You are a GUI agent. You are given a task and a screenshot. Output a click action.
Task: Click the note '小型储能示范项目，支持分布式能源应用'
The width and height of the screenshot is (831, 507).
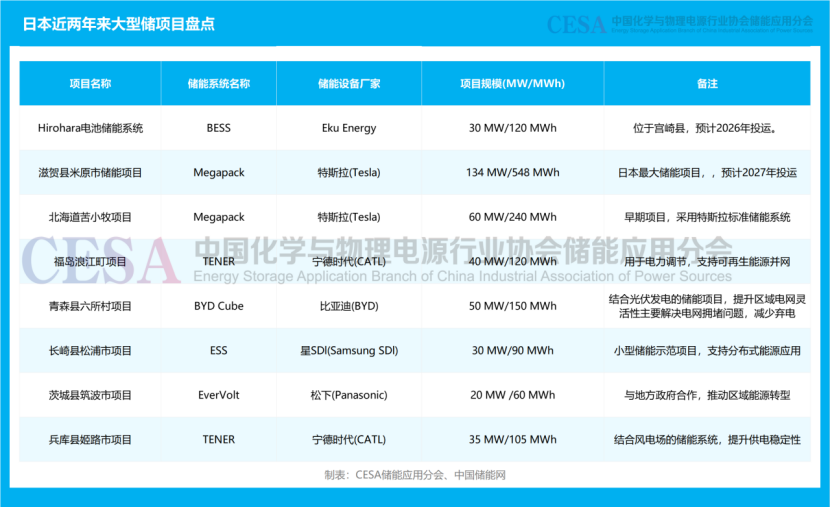click(707, 351)
